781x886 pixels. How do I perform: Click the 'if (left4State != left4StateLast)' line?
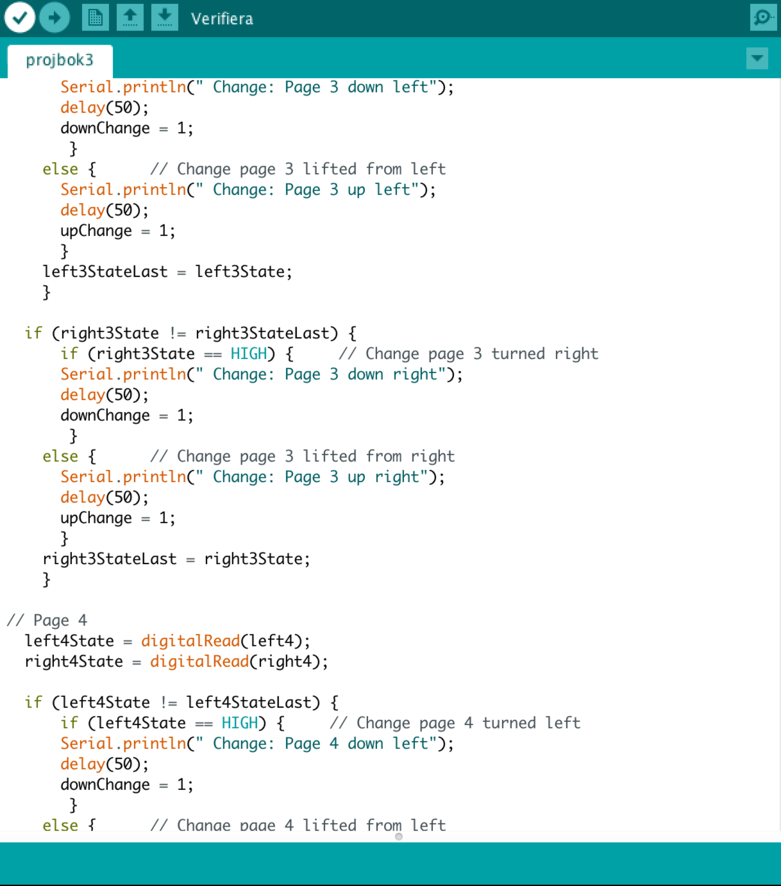tap(181, 703)
